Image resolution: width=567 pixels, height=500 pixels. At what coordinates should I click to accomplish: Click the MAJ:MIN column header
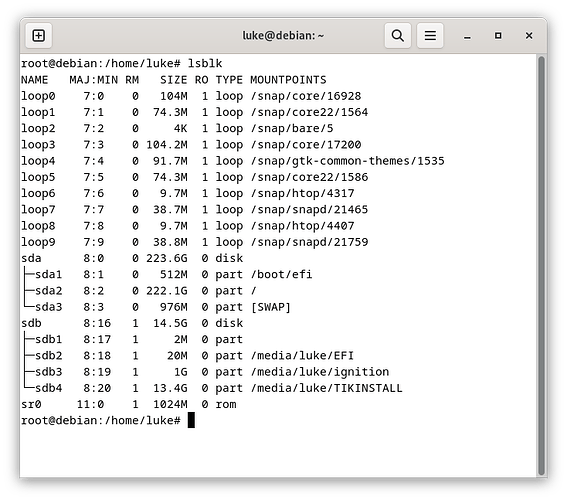tap(94, 80)
